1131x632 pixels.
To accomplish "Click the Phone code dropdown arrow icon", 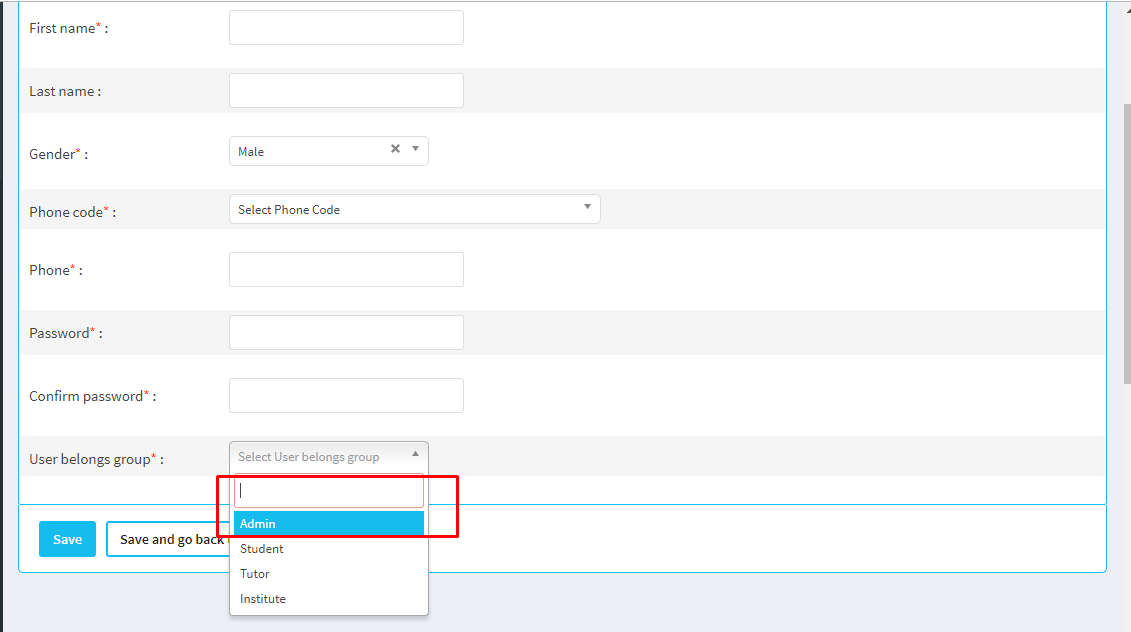I will click(x=587, y=208).
